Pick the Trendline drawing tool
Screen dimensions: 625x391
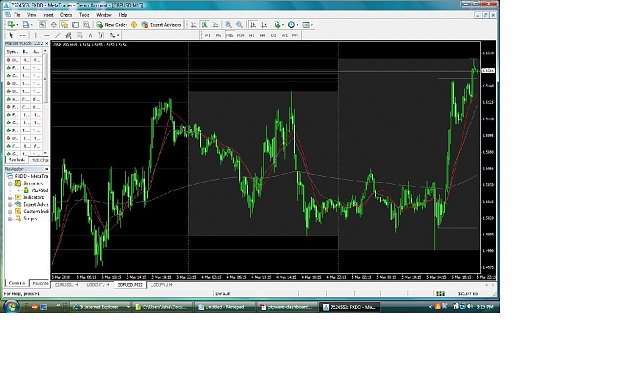tap(57, 35)
